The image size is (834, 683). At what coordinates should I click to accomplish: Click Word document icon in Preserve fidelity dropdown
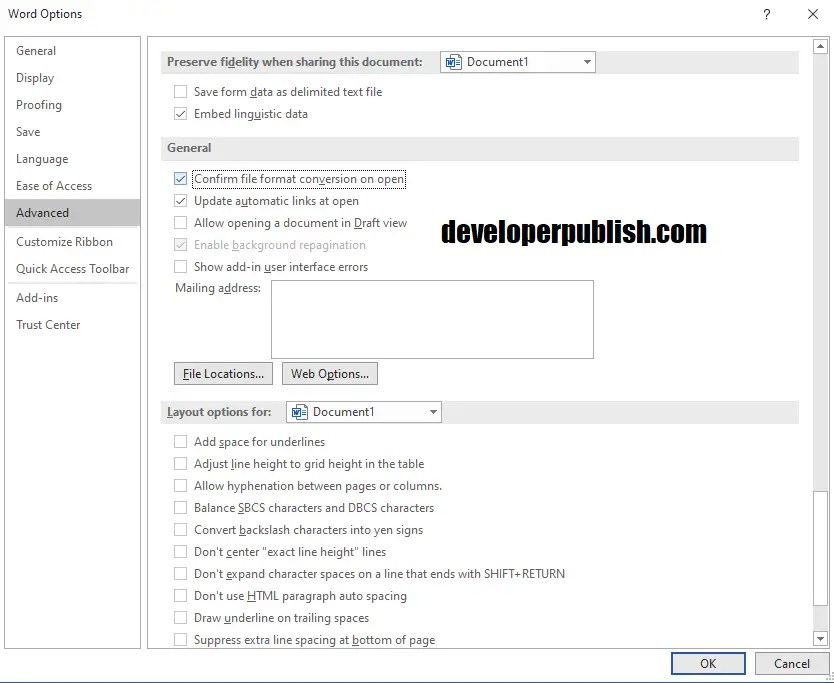point(453,62)
